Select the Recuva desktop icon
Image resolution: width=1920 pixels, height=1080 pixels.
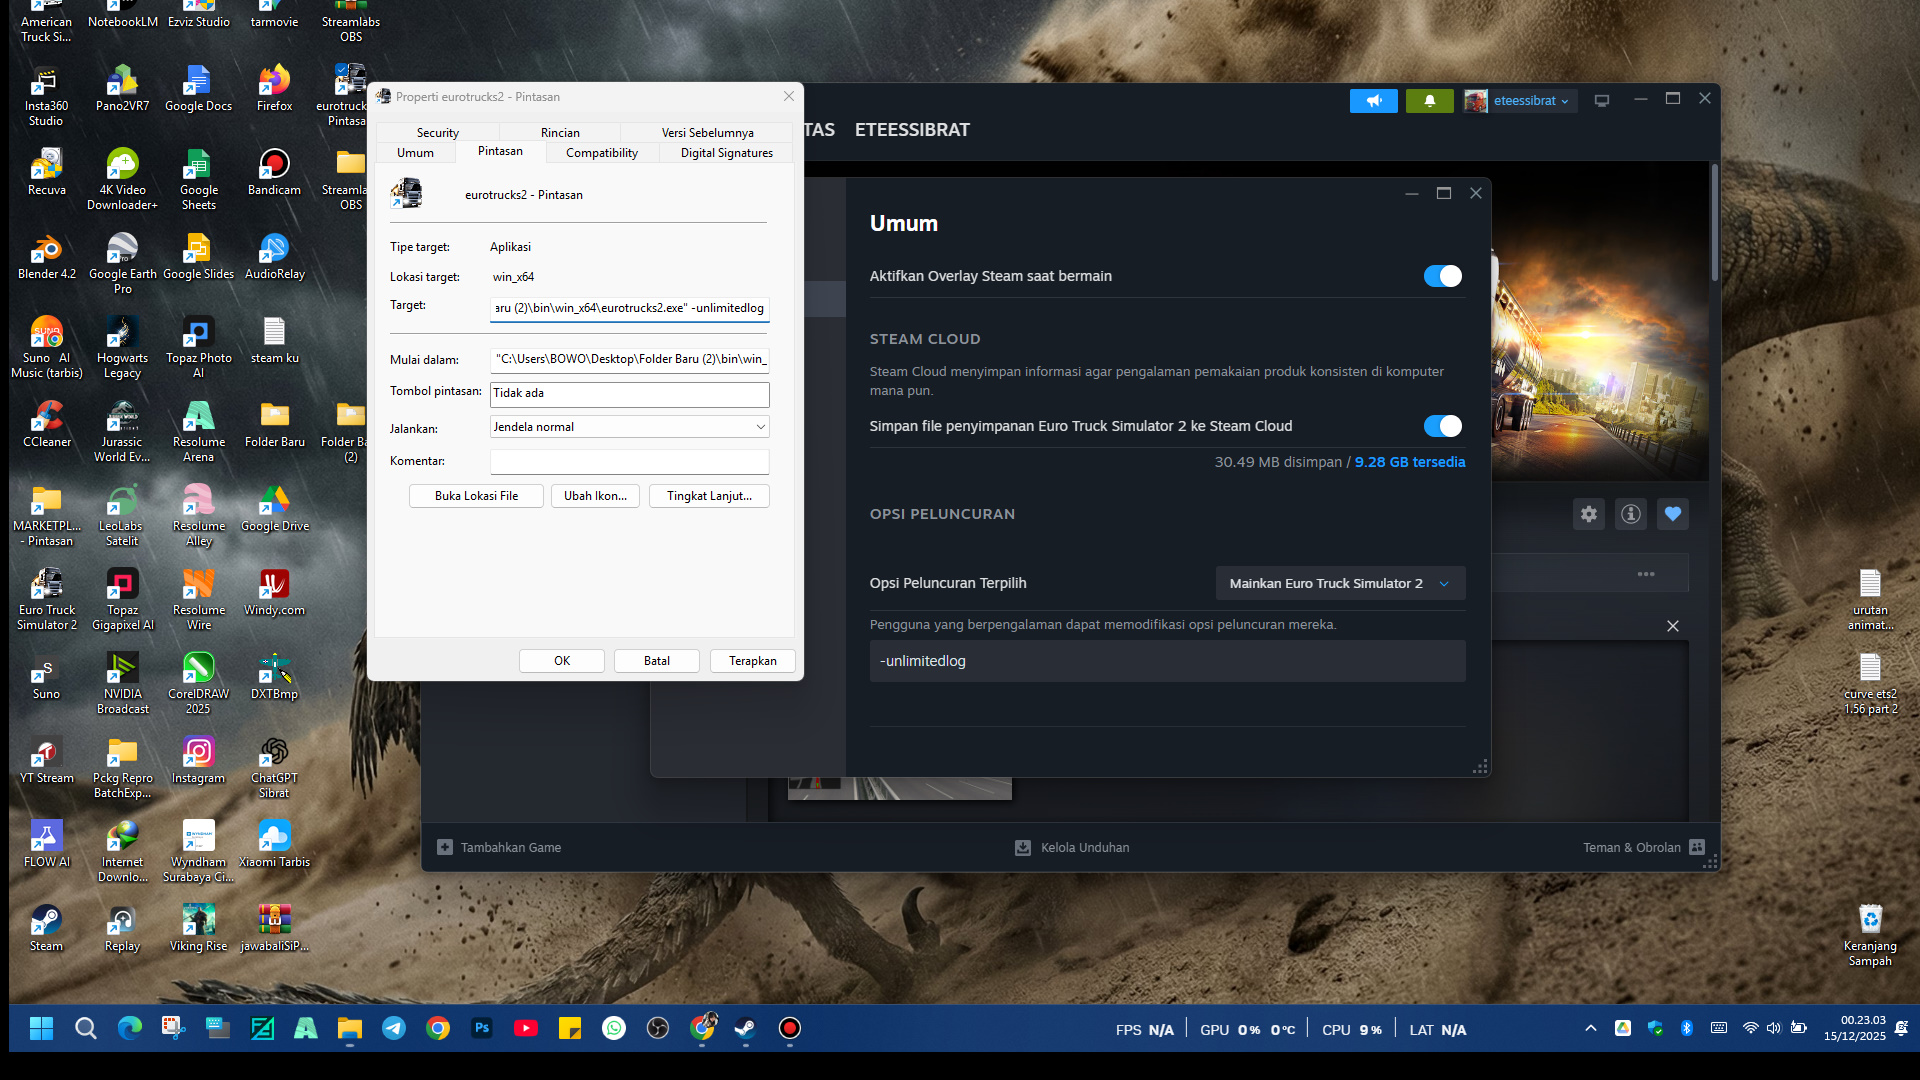[46, 172]
